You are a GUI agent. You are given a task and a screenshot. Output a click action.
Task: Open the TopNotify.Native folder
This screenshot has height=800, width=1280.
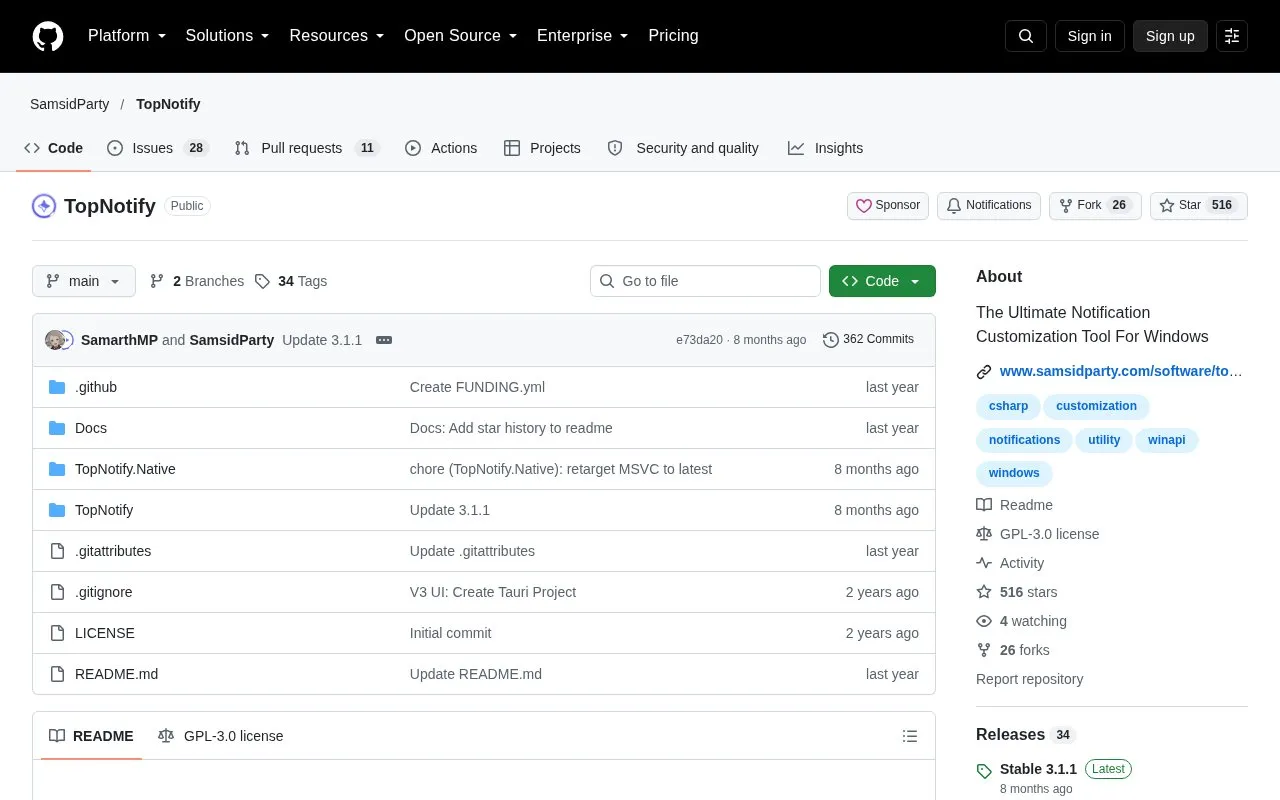click(125, 469)
